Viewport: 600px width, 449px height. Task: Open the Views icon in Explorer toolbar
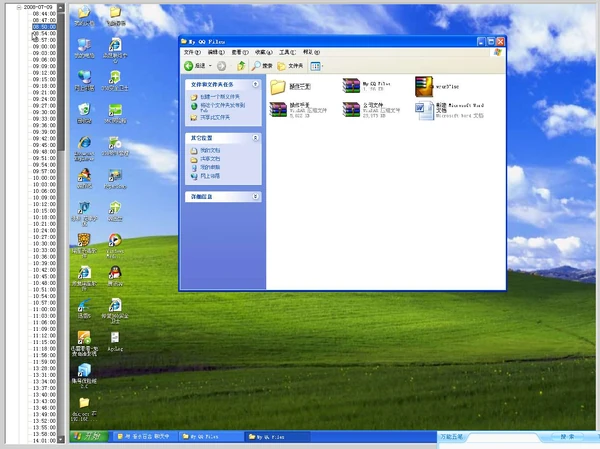click(x=315, y=66)
